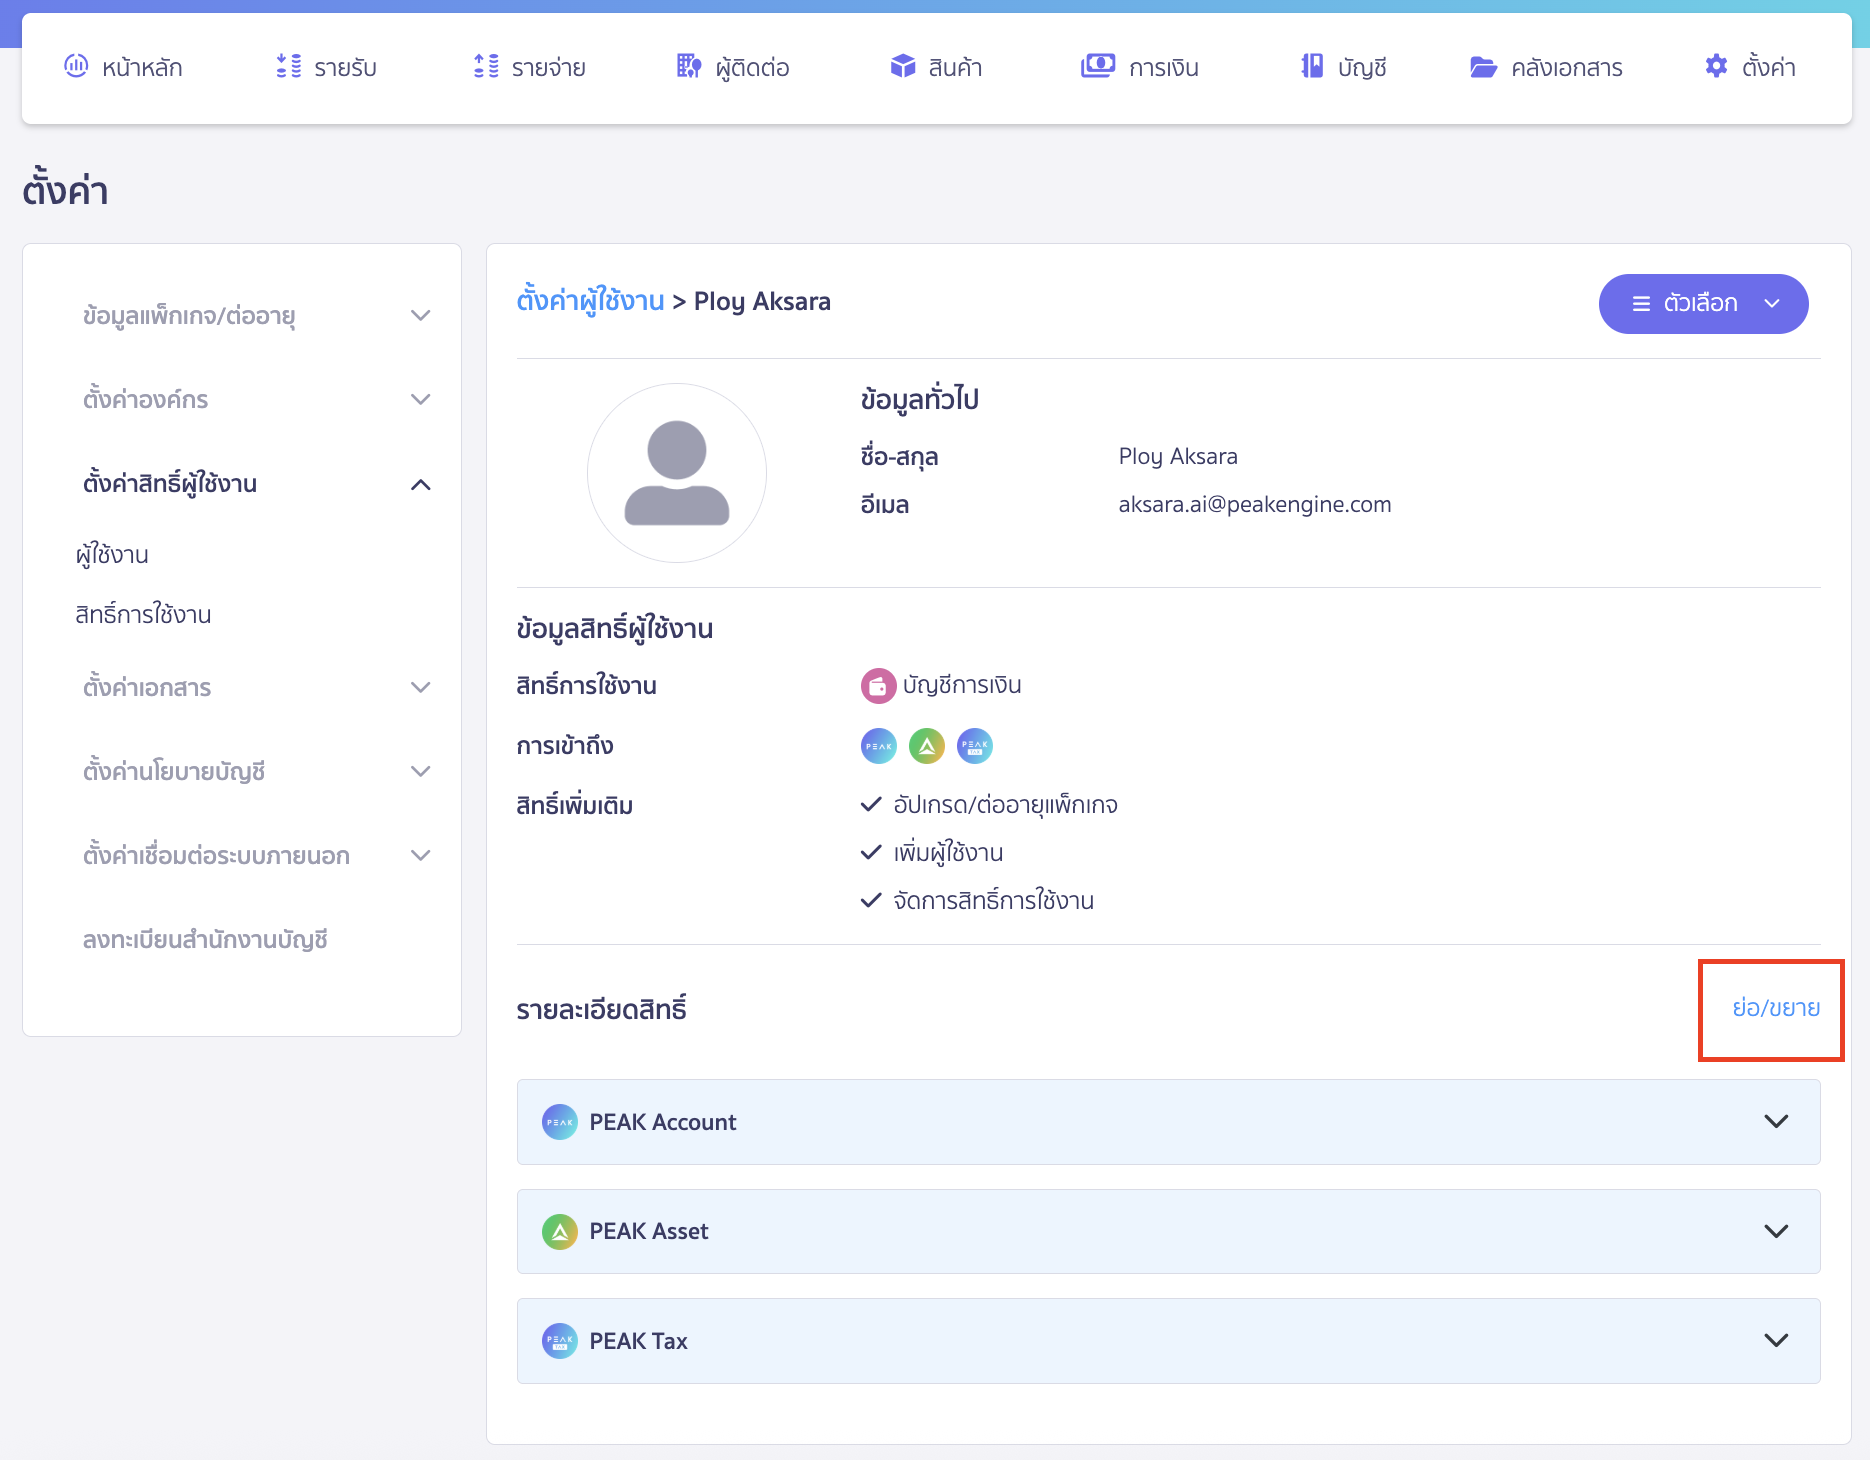Select the รายรับ income icon
Viewport: 1870px width, 1460px height.
point(287,66)
